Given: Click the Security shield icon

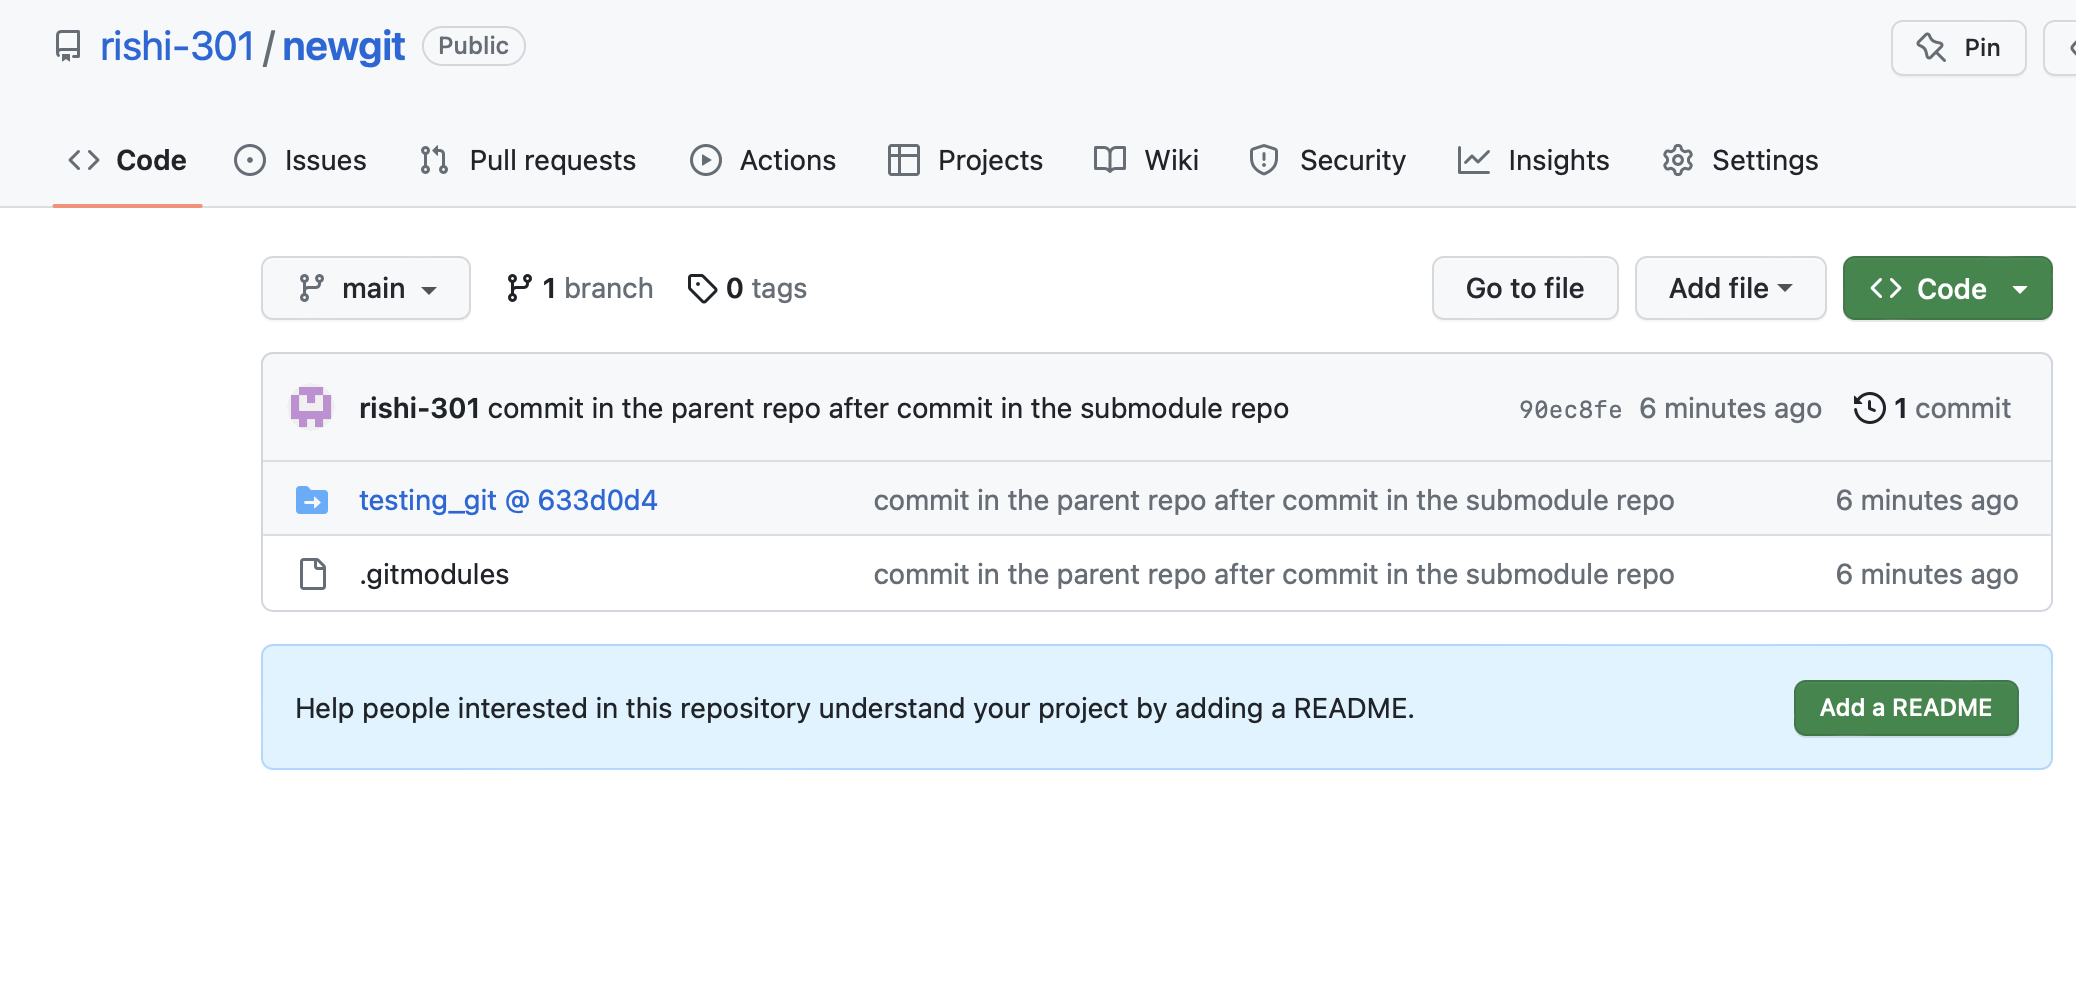Looking at the screenshot, I should (x=1263, y=160).
